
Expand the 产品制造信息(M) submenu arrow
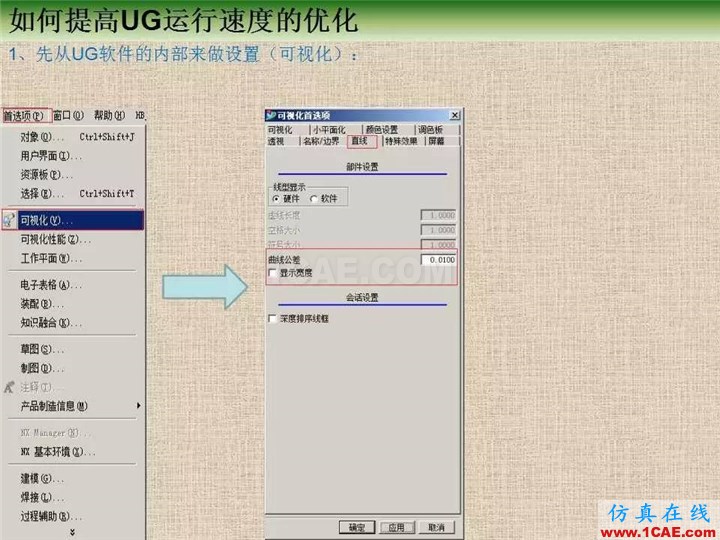[138, 406]
